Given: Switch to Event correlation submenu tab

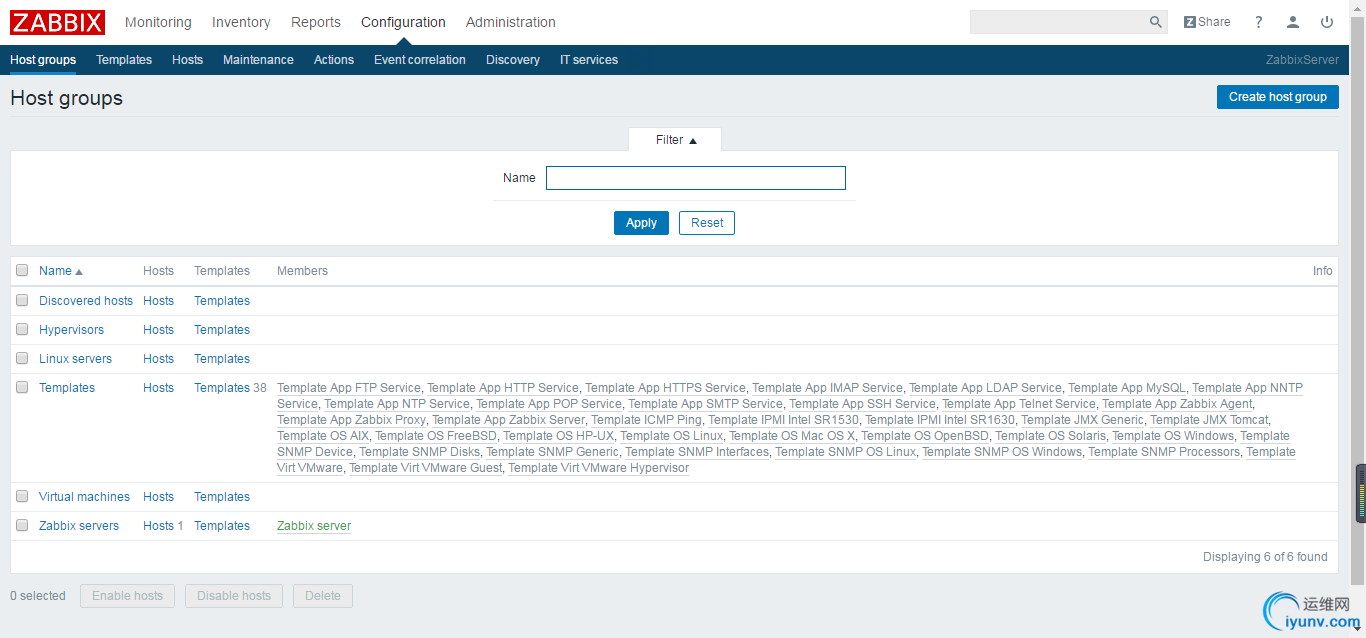Looking at the screenshot, I should [420, 60].
